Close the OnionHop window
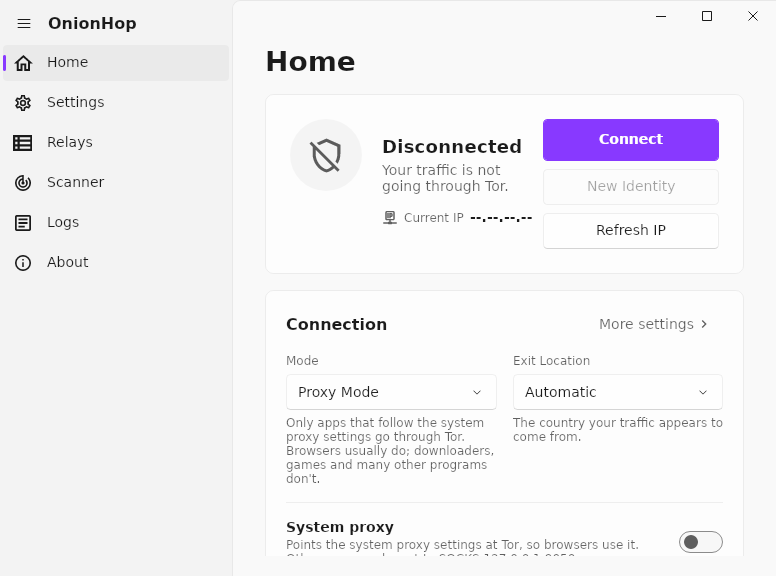Screen dimensions: 776x576 tap(753, 16)
